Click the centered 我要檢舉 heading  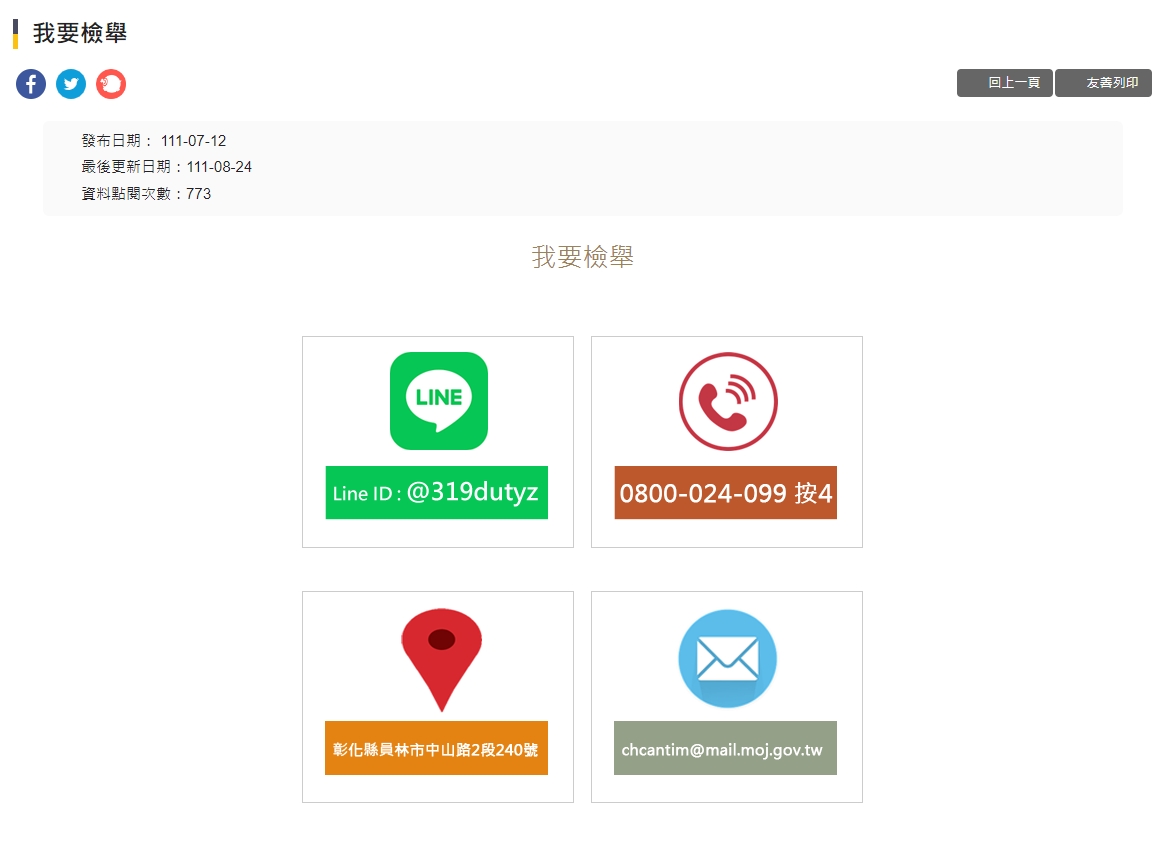(x=583, y=257)
